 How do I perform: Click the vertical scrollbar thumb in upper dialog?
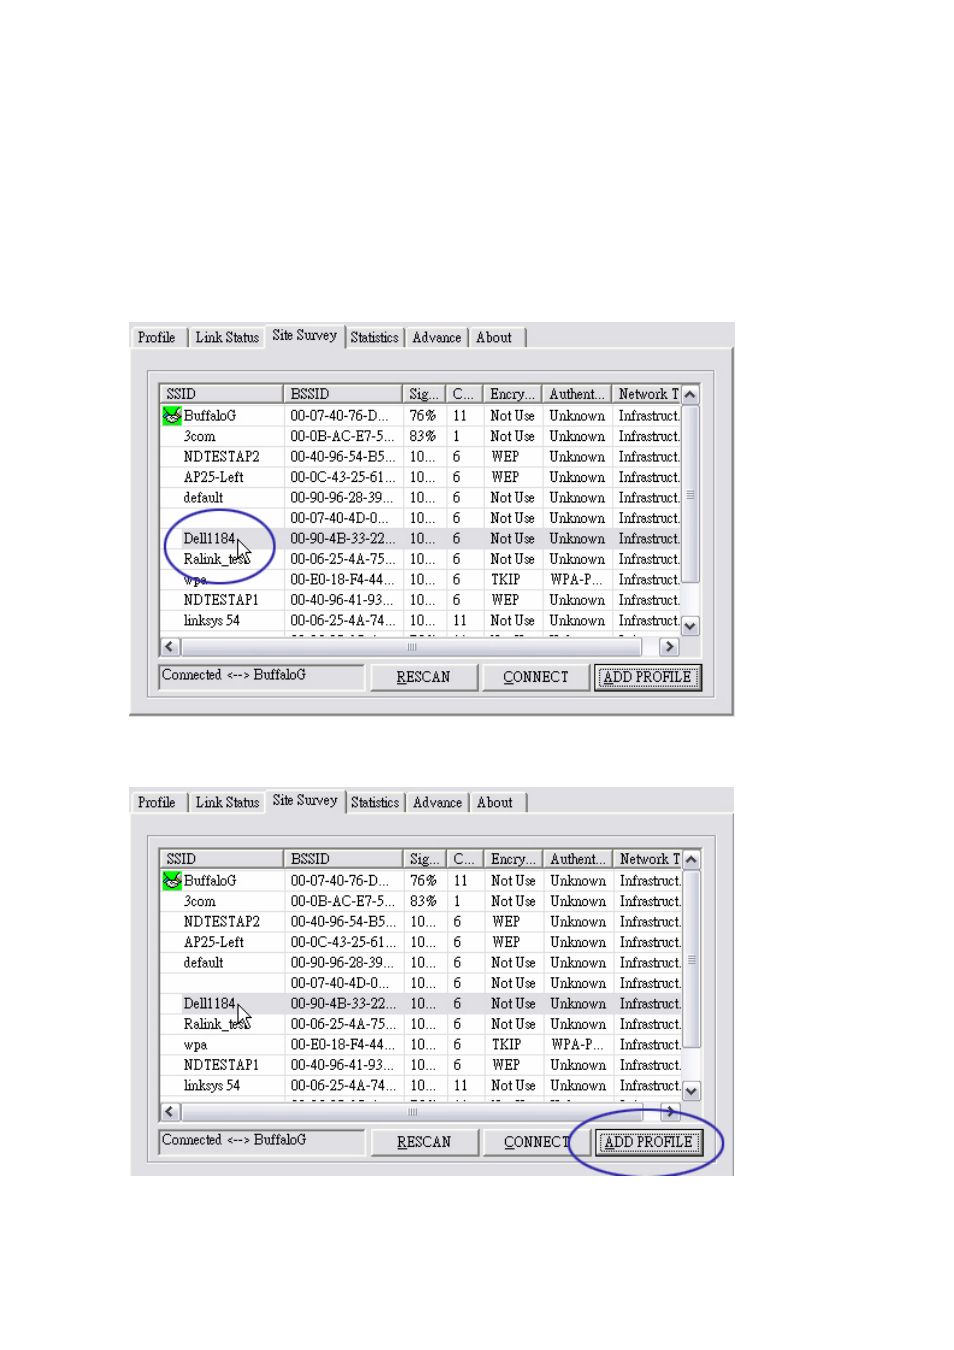click(x=690, y=494)
